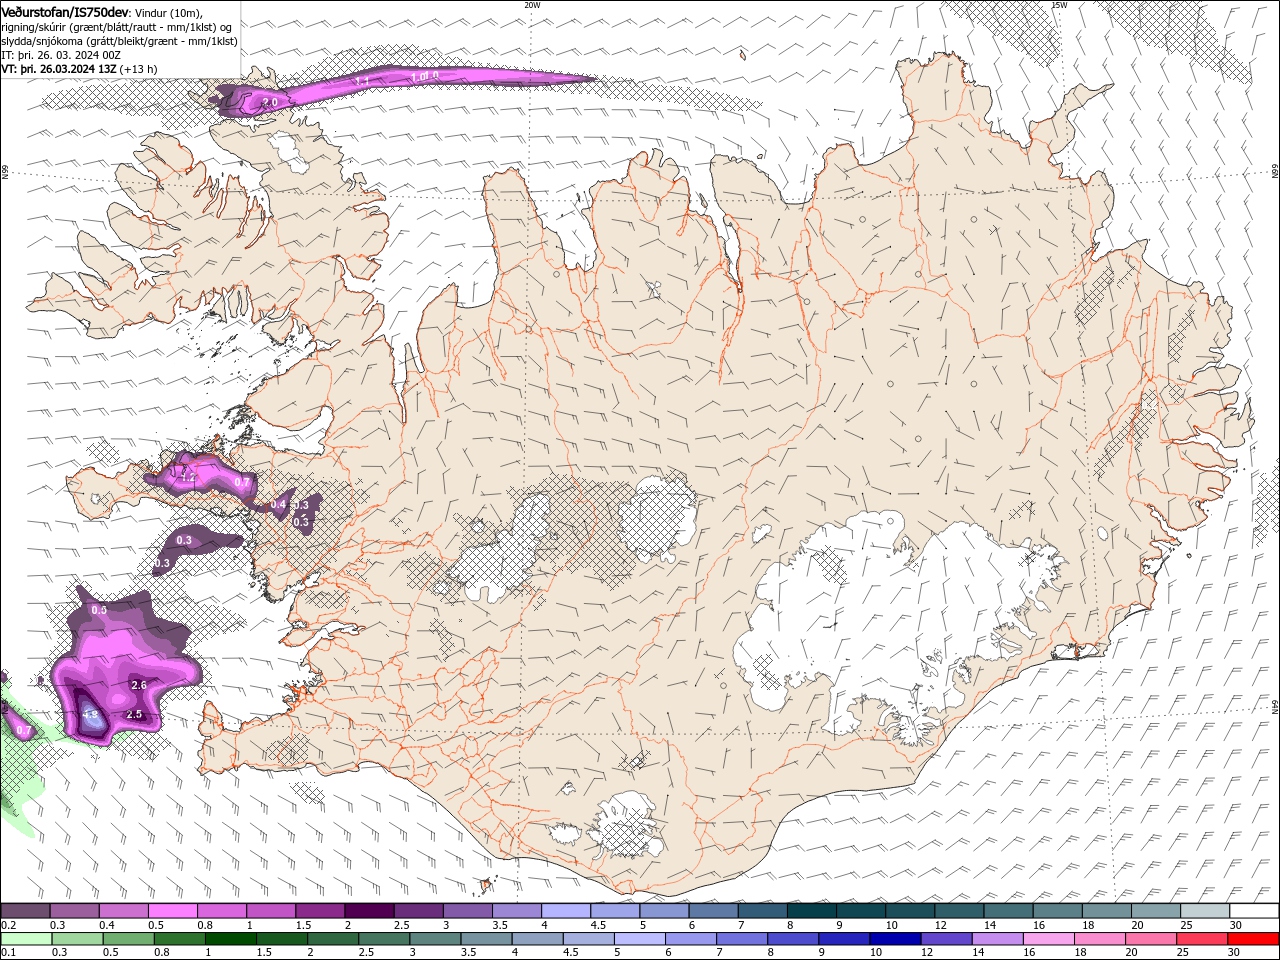Click the 12 label in the upper legend
1280x960 pixels.
[940, 925]
